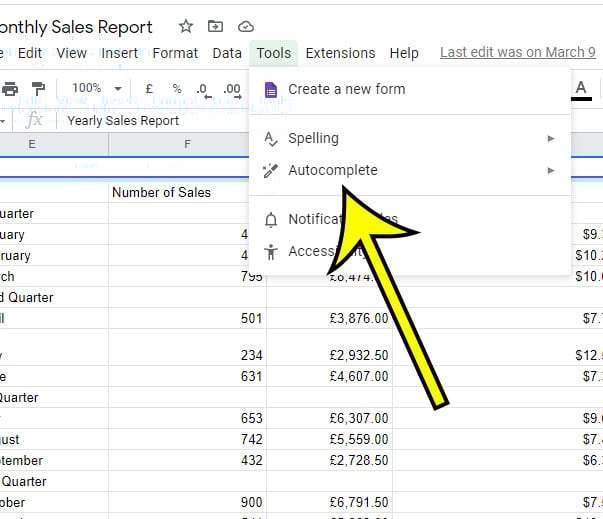Decrease decimal places
Viewport: 603px width, 519px height.
click(x=203, y=91)
